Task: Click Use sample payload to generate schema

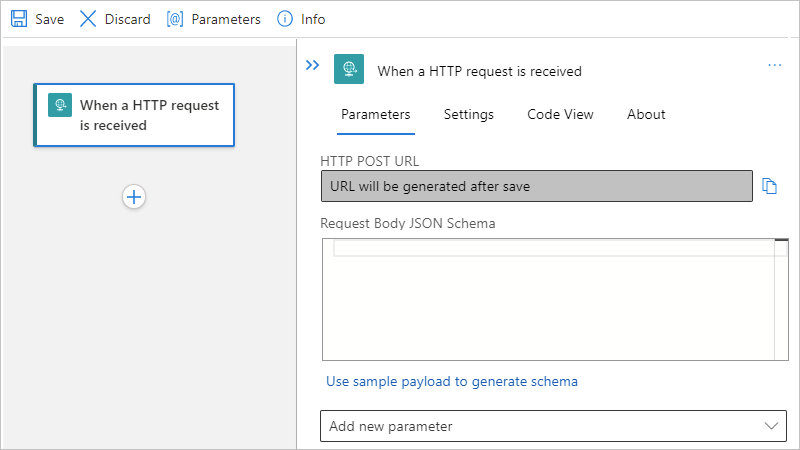Action: point(452,381)
